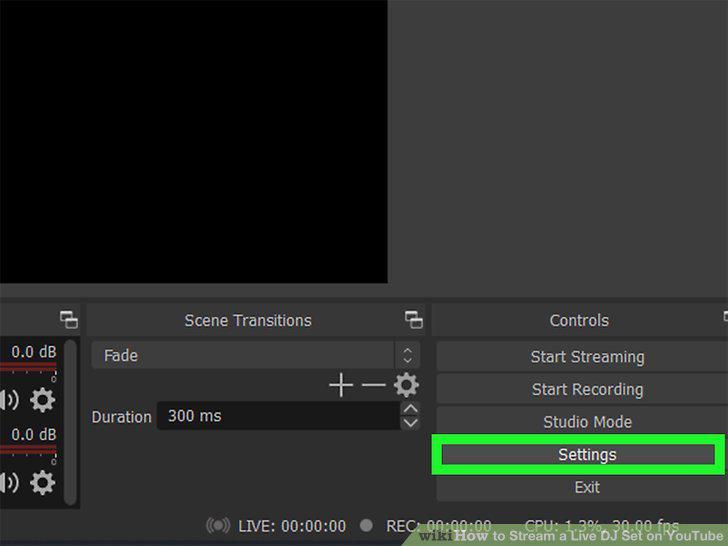Add a new scene transition
Screen dimensions: 728x546
341,385
